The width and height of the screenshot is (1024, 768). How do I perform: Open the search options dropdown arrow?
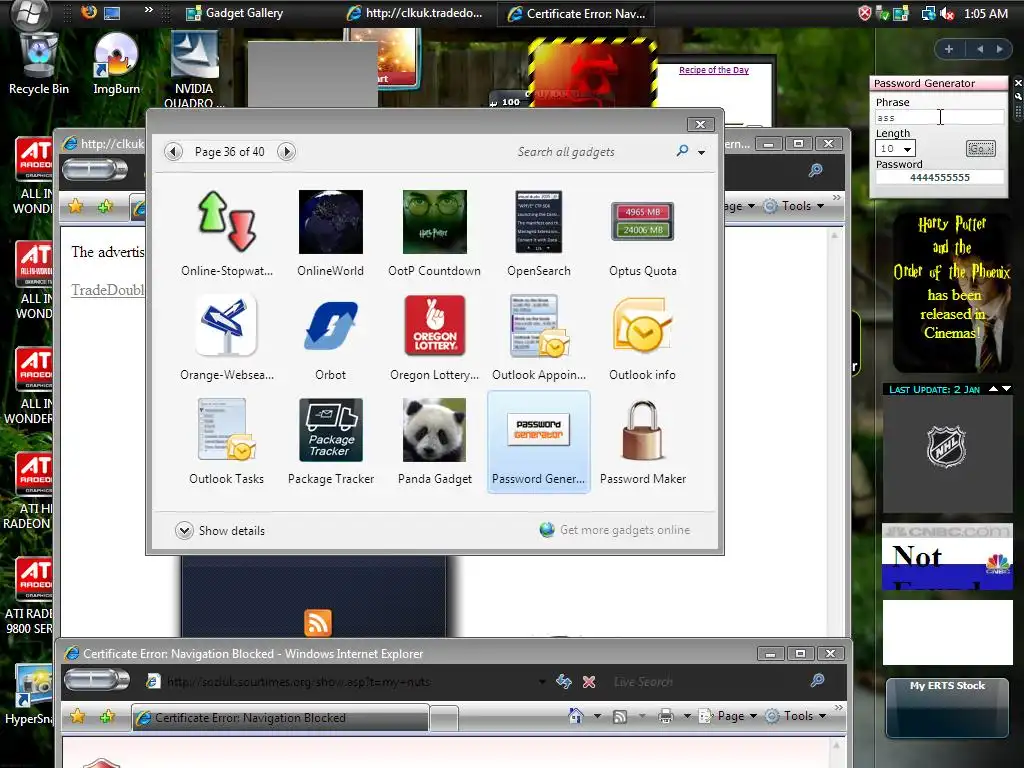[x=701, y=152]
